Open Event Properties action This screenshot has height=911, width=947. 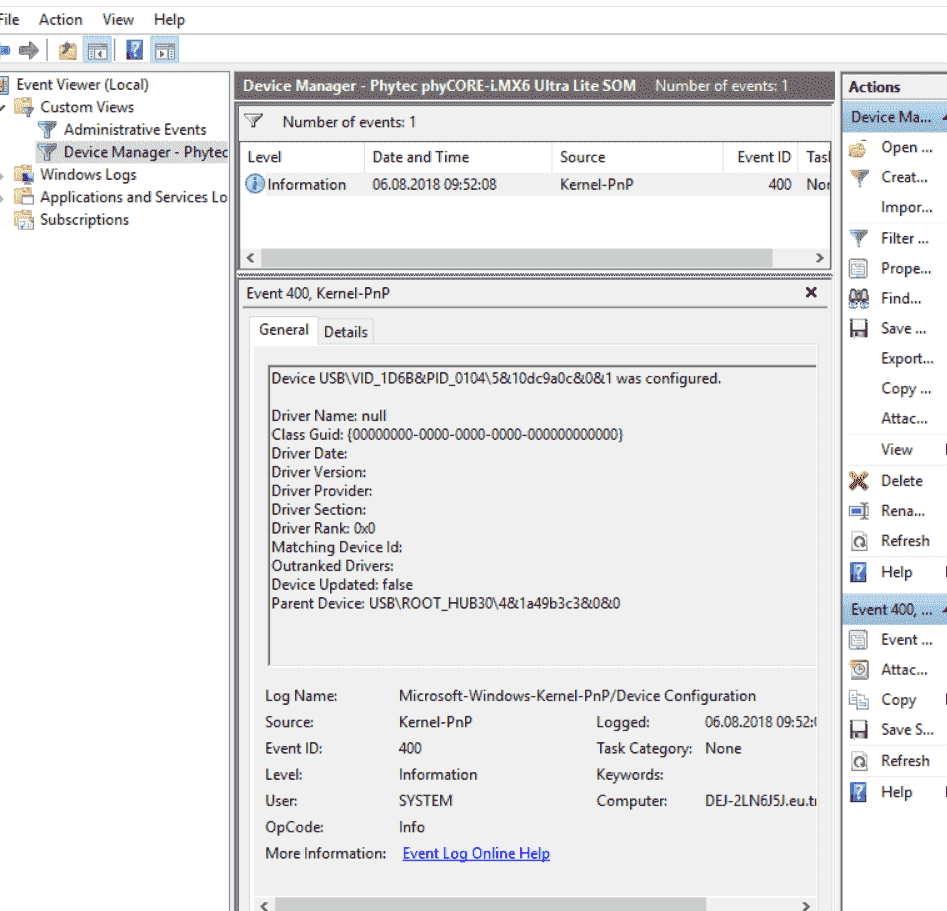pyautogui.click(x=891, y=640)
